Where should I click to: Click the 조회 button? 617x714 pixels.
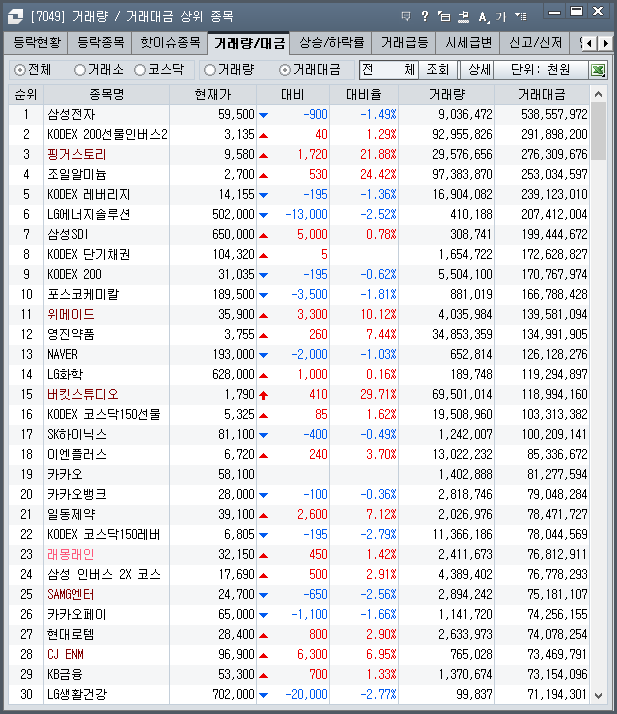438,70
